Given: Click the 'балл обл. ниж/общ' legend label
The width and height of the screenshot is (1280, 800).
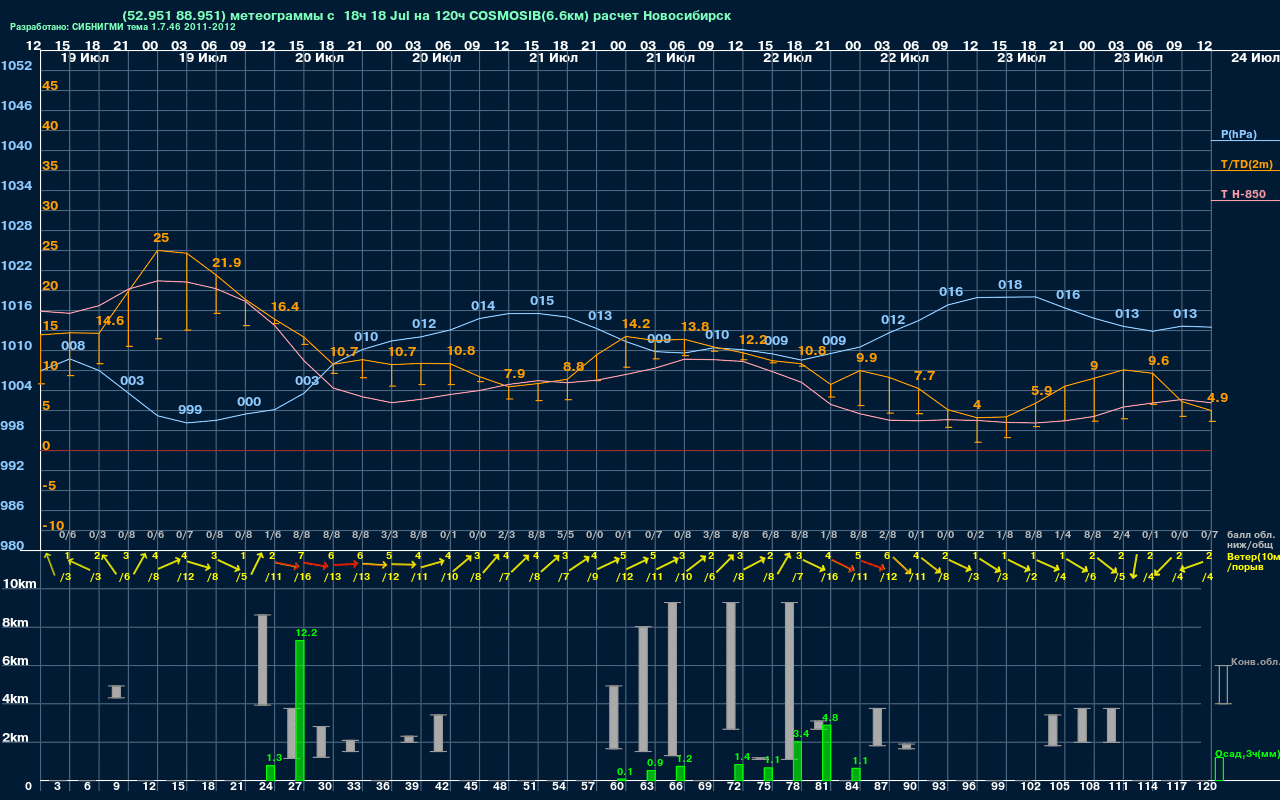Looking at the screenshot, I should [1249, 541].
